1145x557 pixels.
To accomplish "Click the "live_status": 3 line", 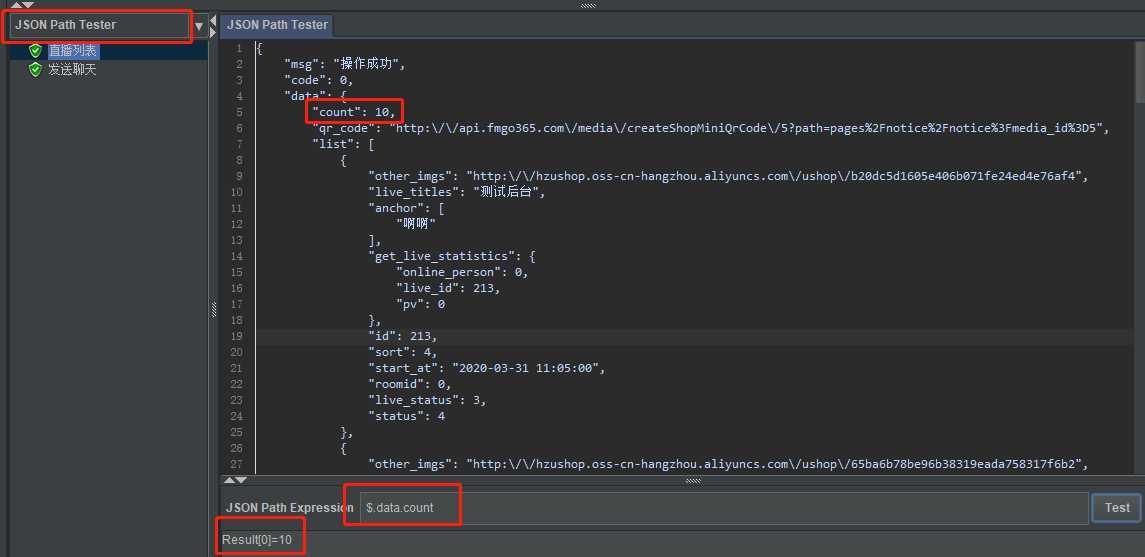I will point(426,399).
